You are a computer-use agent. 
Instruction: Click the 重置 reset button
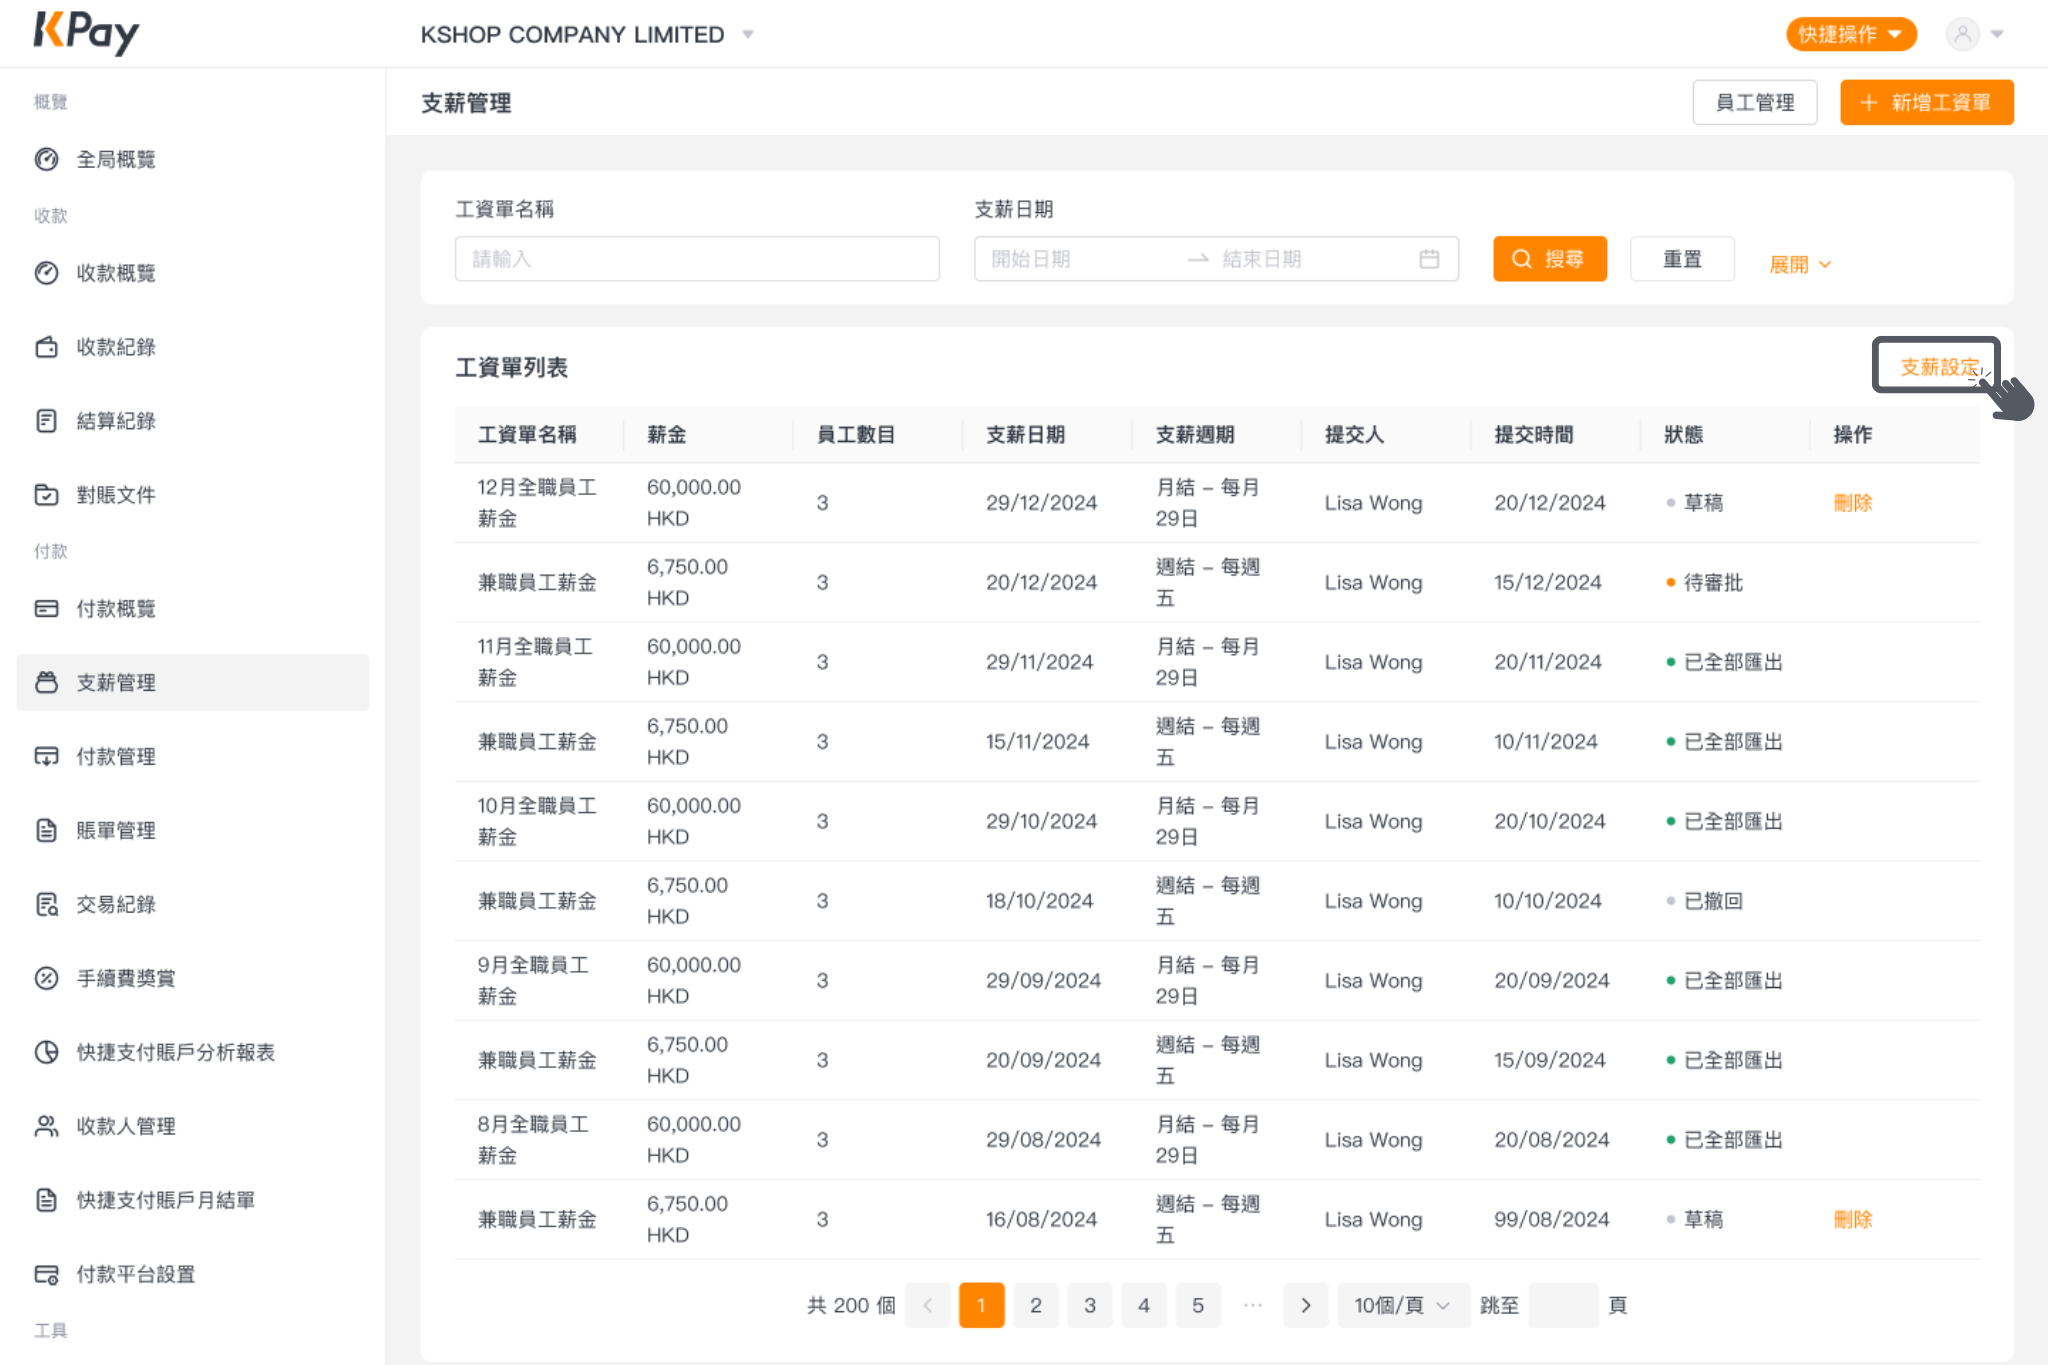pos(1682,259)
